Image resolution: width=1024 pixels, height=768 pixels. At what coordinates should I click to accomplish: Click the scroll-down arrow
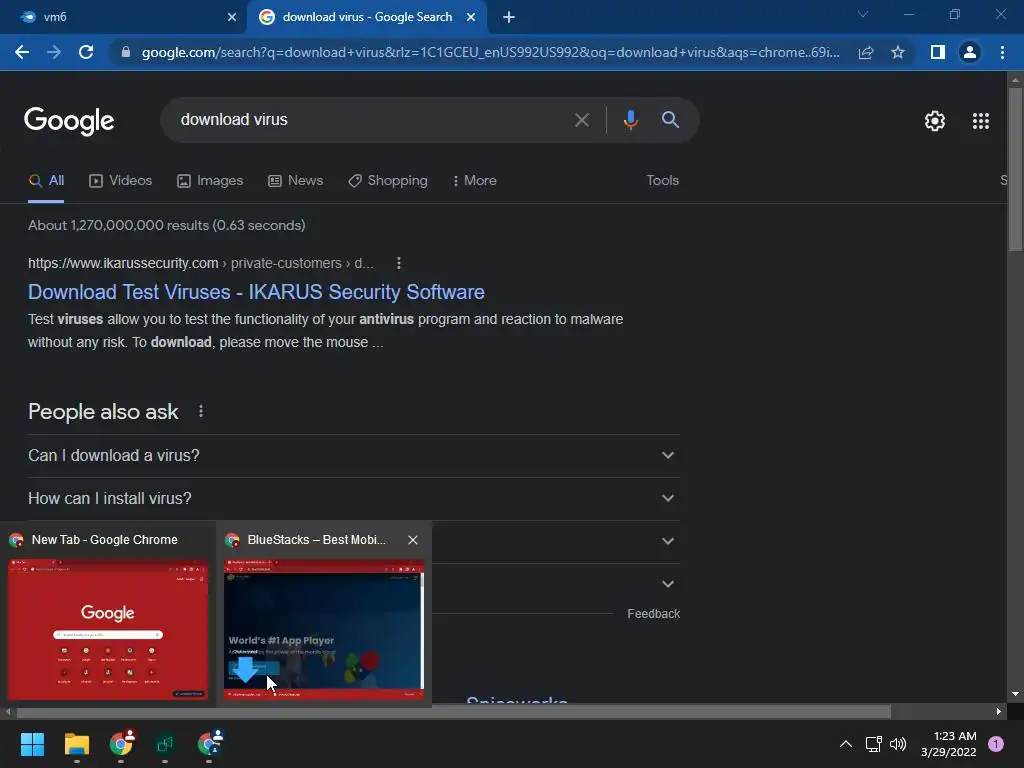point(1015,694)
